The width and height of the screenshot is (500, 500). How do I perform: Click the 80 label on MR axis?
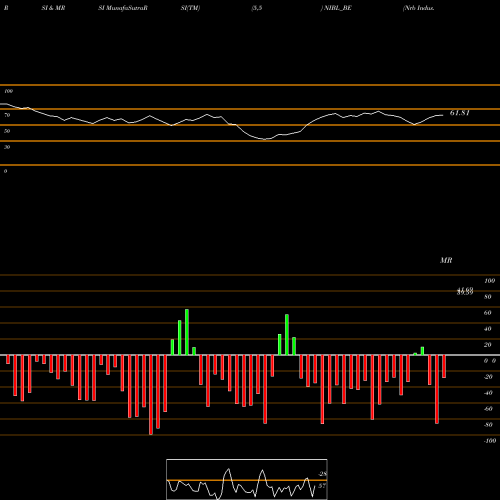(488, 297)
